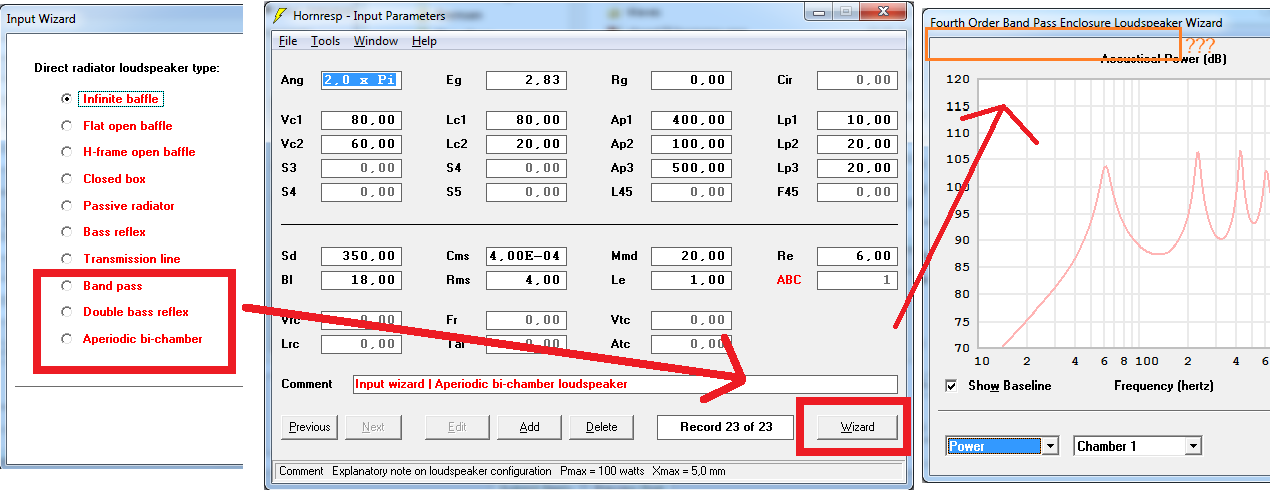Click the Vc1 field showing 80,00
This screenshot has height=490, width=1270.
click(x=361, y=120)
